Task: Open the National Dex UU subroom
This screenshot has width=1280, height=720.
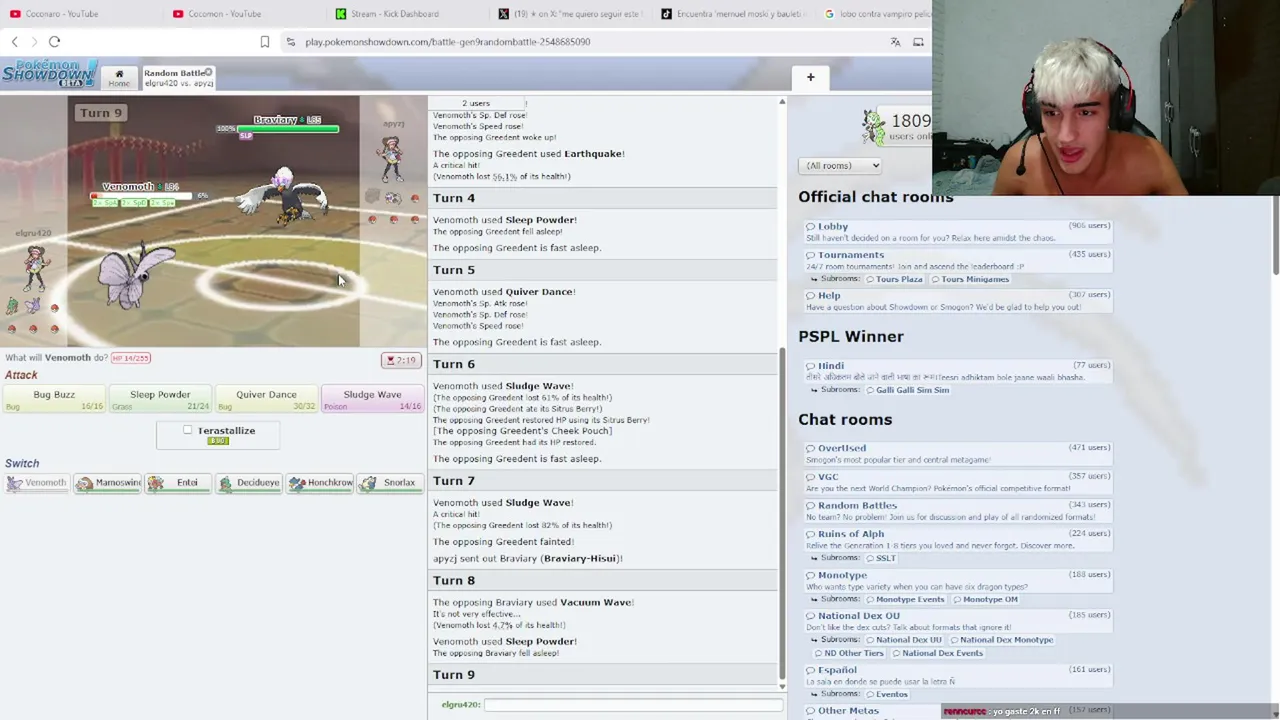Action: (904, 640)
